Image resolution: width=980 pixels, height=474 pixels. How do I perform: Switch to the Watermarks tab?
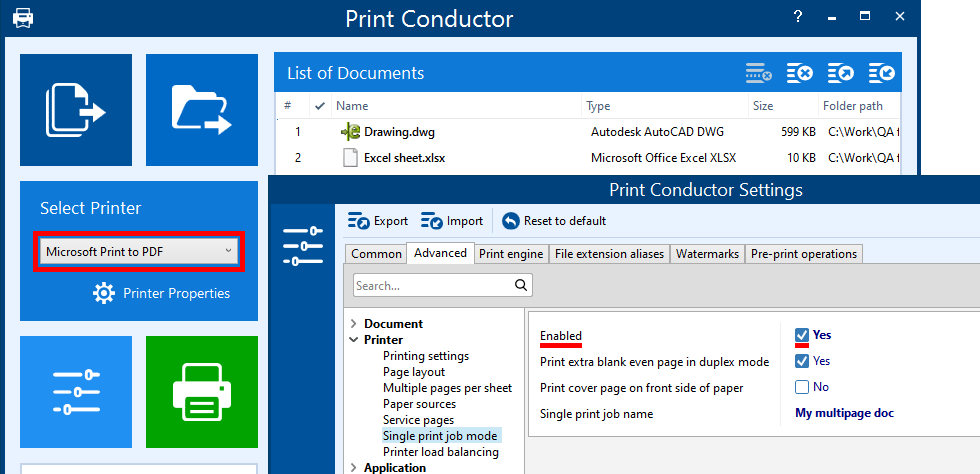point(708,254)
